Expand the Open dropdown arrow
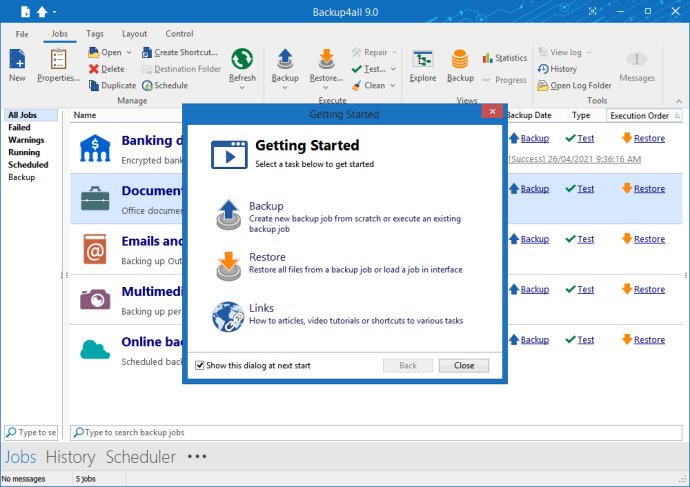This screenshot has height=487, width=690. [129, 52]
